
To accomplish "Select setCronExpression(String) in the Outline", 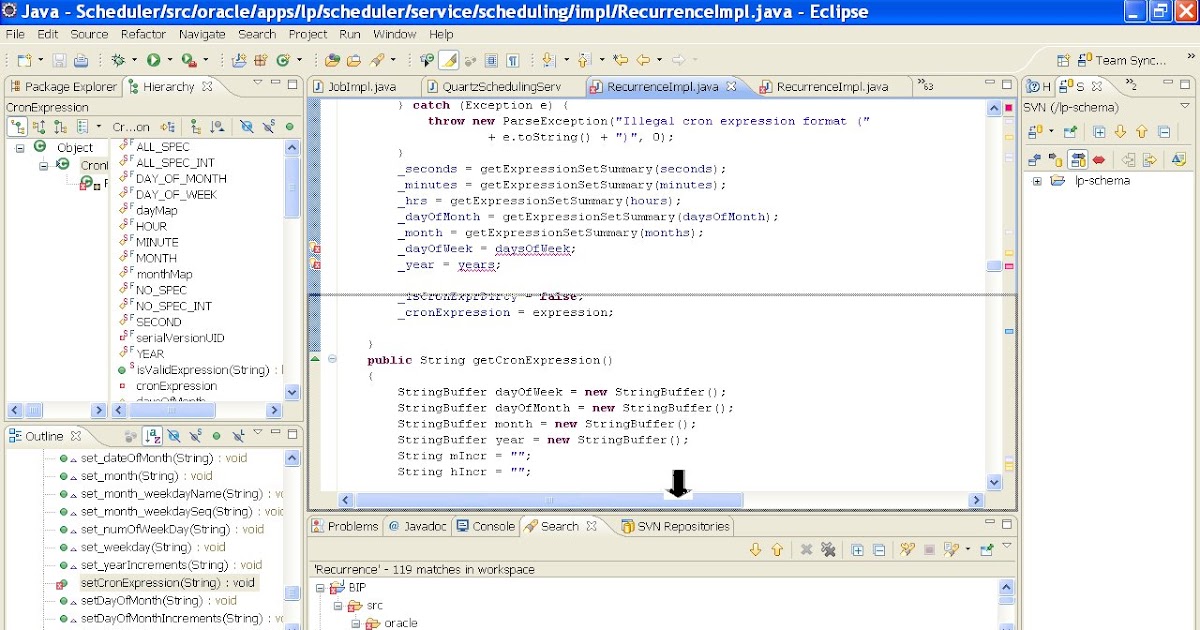I will 167,583.
